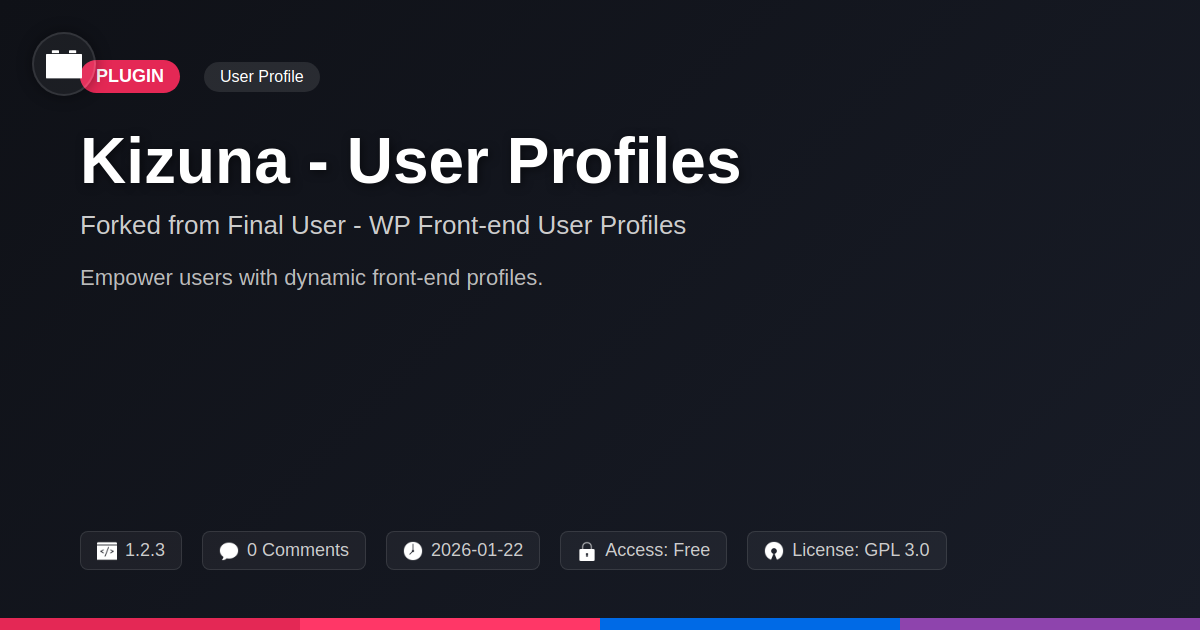Click the open source license icon

(x=774, y=551)
